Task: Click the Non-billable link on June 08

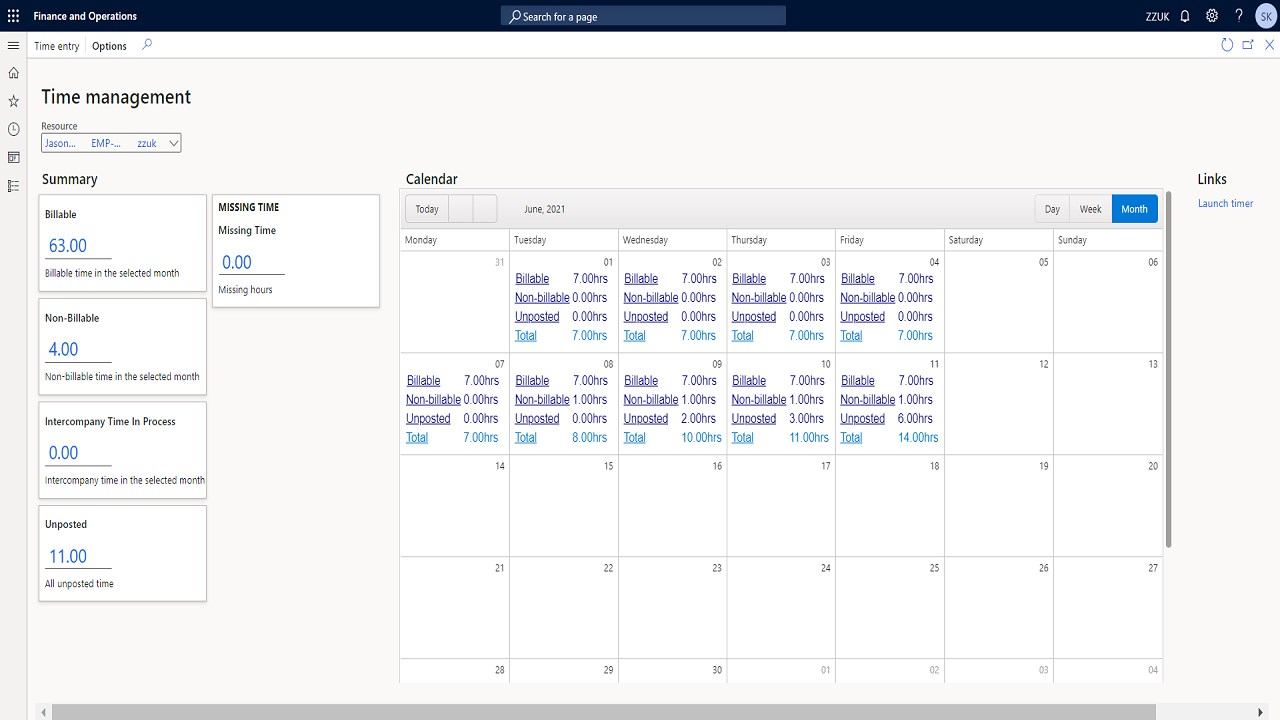Action: click(542, 400)
